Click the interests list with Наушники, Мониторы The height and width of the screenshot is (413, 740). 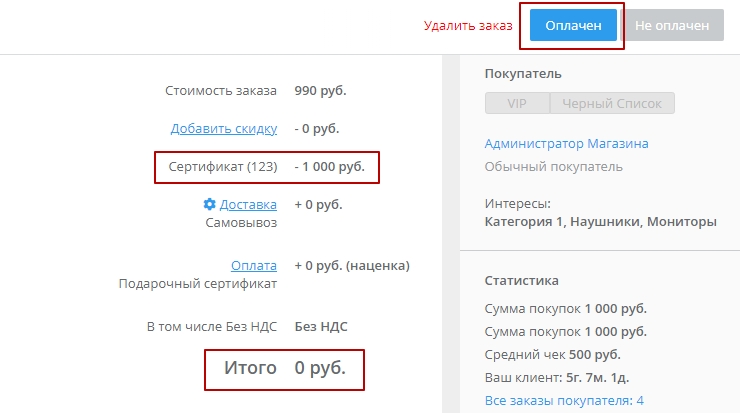click(600, 221)
